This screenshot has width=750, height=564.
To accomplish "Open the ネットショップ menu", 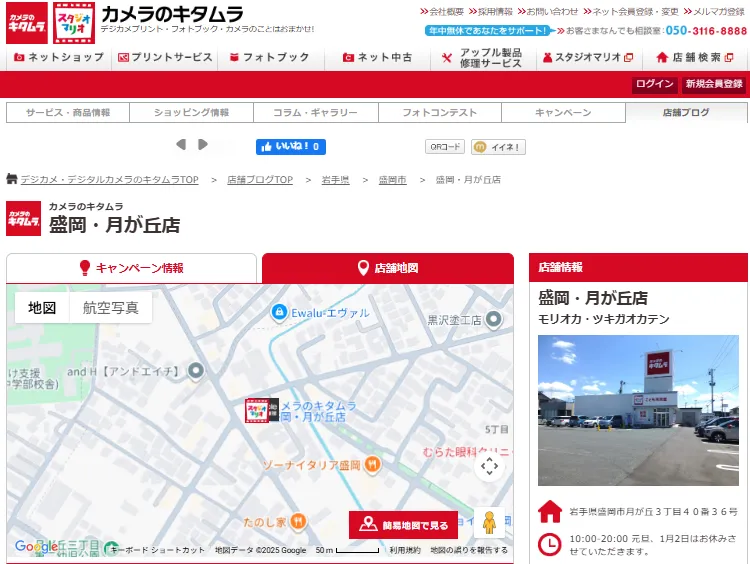I will pyautogui.click(x=59, y=57).
